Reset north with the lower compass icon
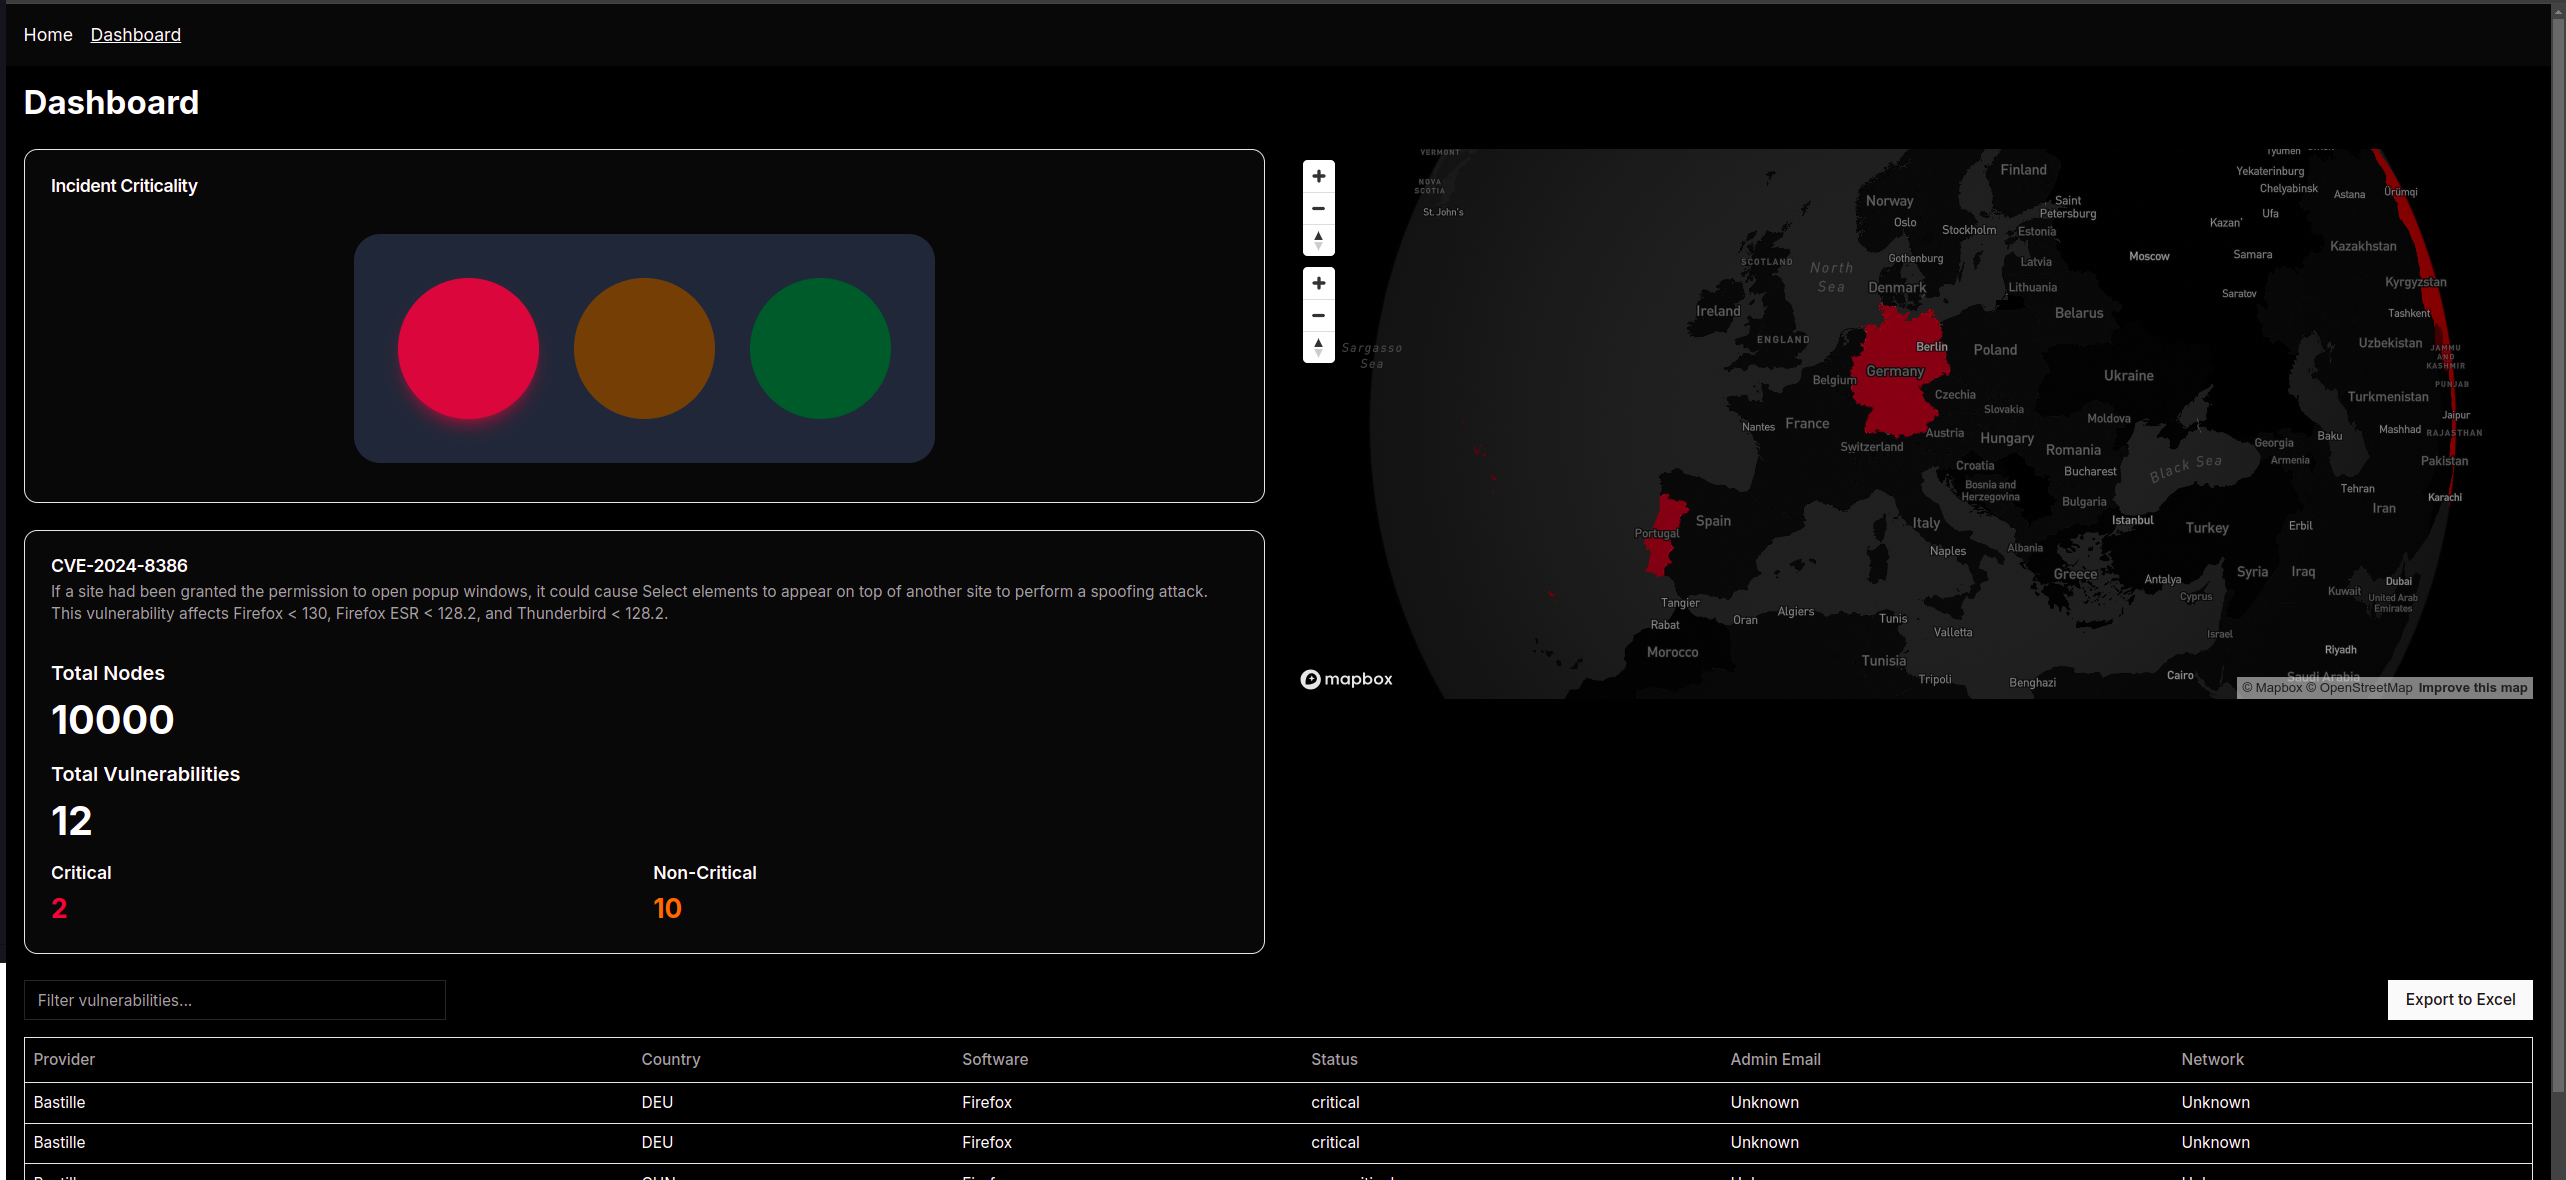This screenshot has height=1180, width=2566. 1318,347
